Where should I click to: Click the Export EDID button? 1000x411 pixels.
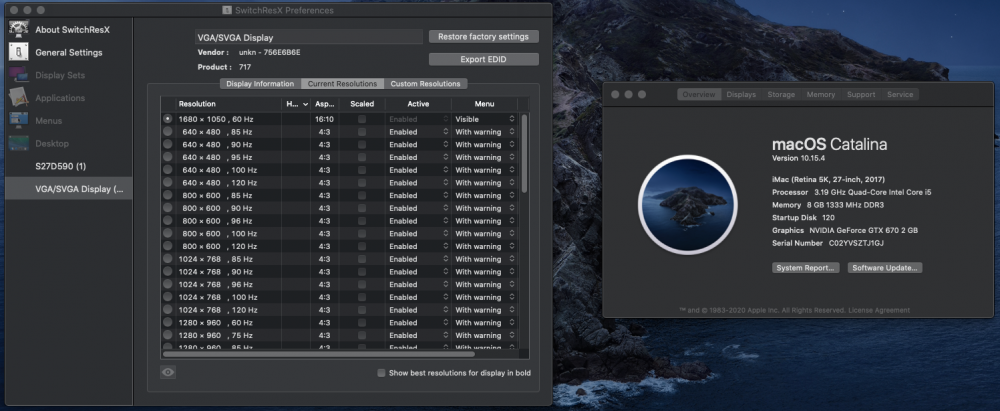[x=483, y=59]
